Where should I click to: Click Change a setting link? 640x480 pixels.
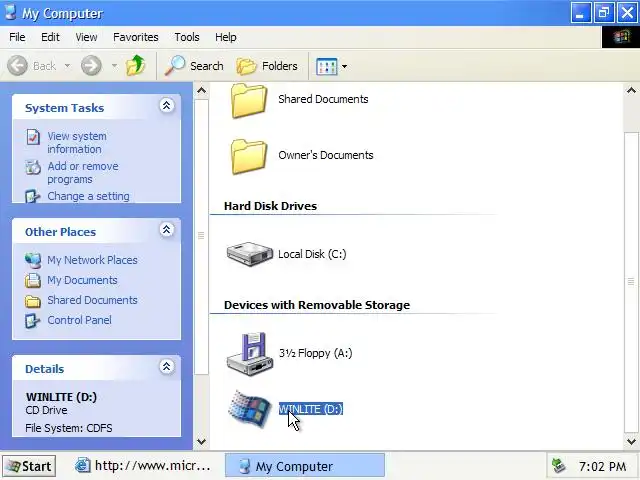click(x=88, y=196)
